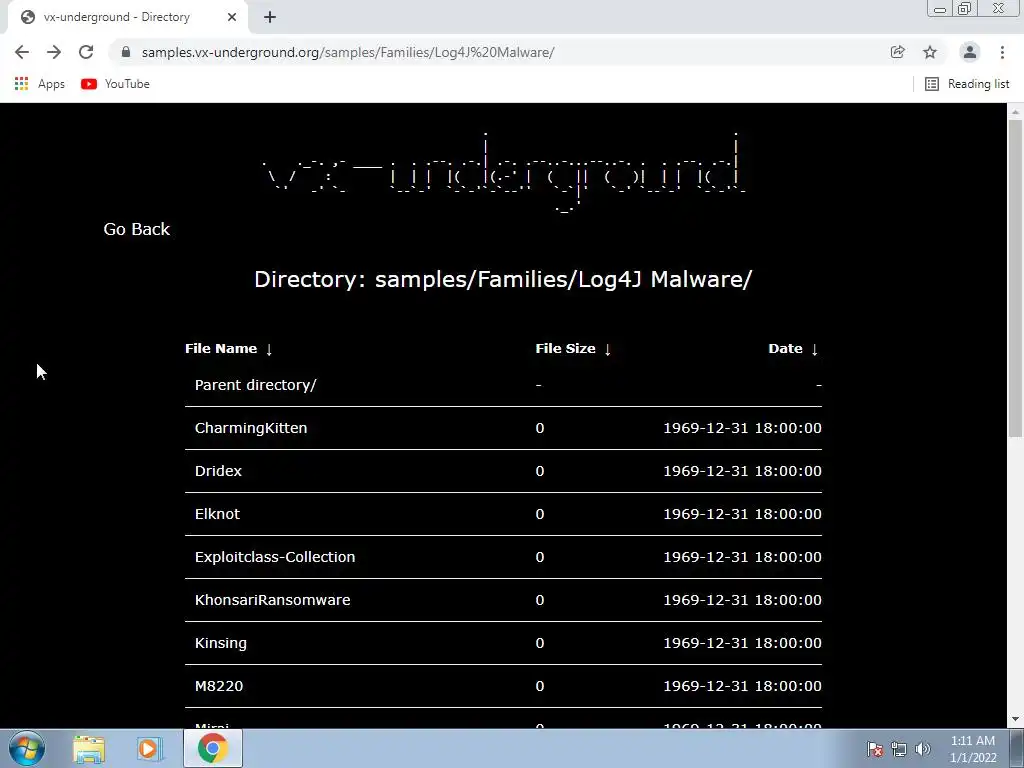This screenshot has width=1024, height=768.
Task: Open the Dridex folder
Action: point(218,472)
